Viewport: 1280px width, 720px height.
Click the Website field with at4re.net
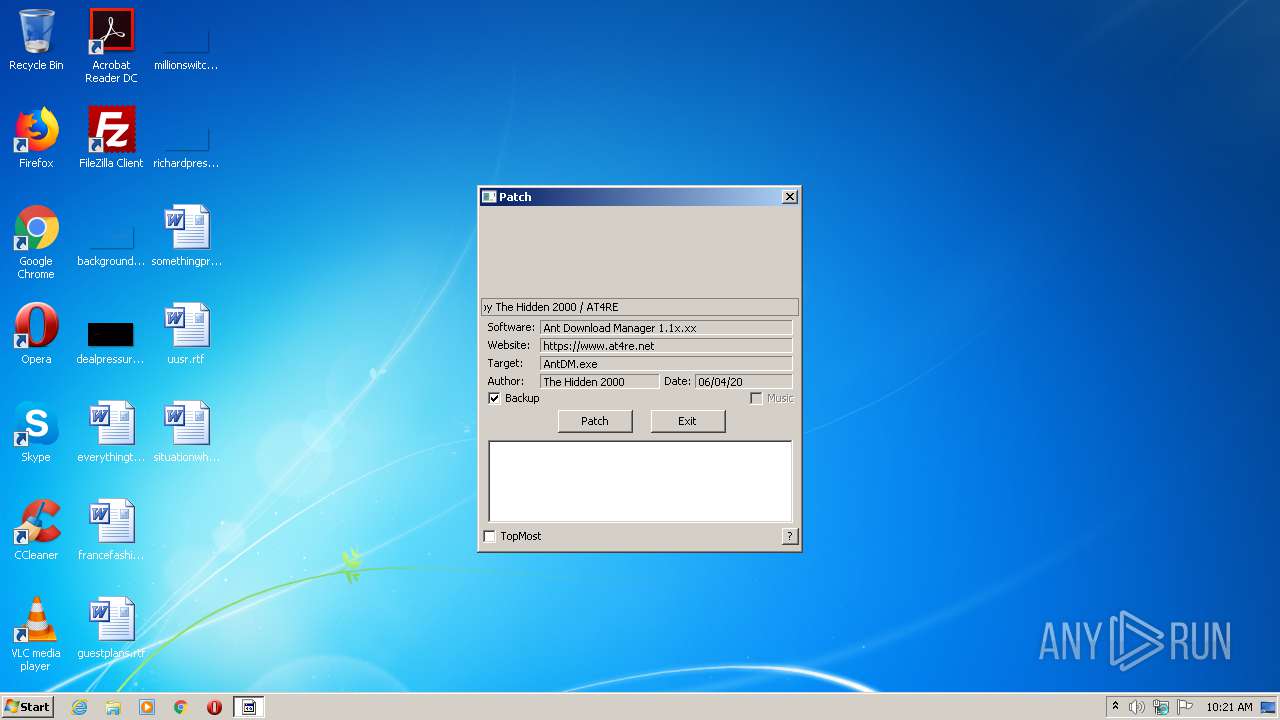coord(666,346)
